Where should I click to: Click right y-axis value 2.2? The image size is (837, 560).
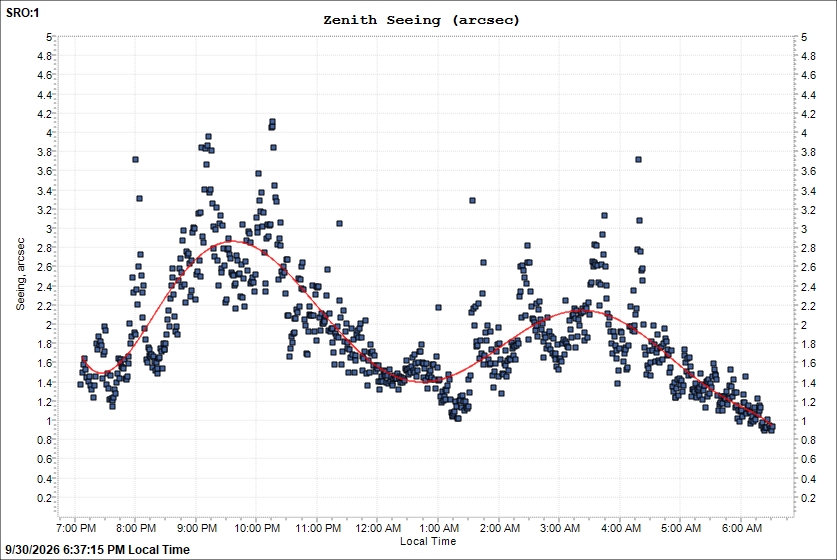click(x=809, y=306)
